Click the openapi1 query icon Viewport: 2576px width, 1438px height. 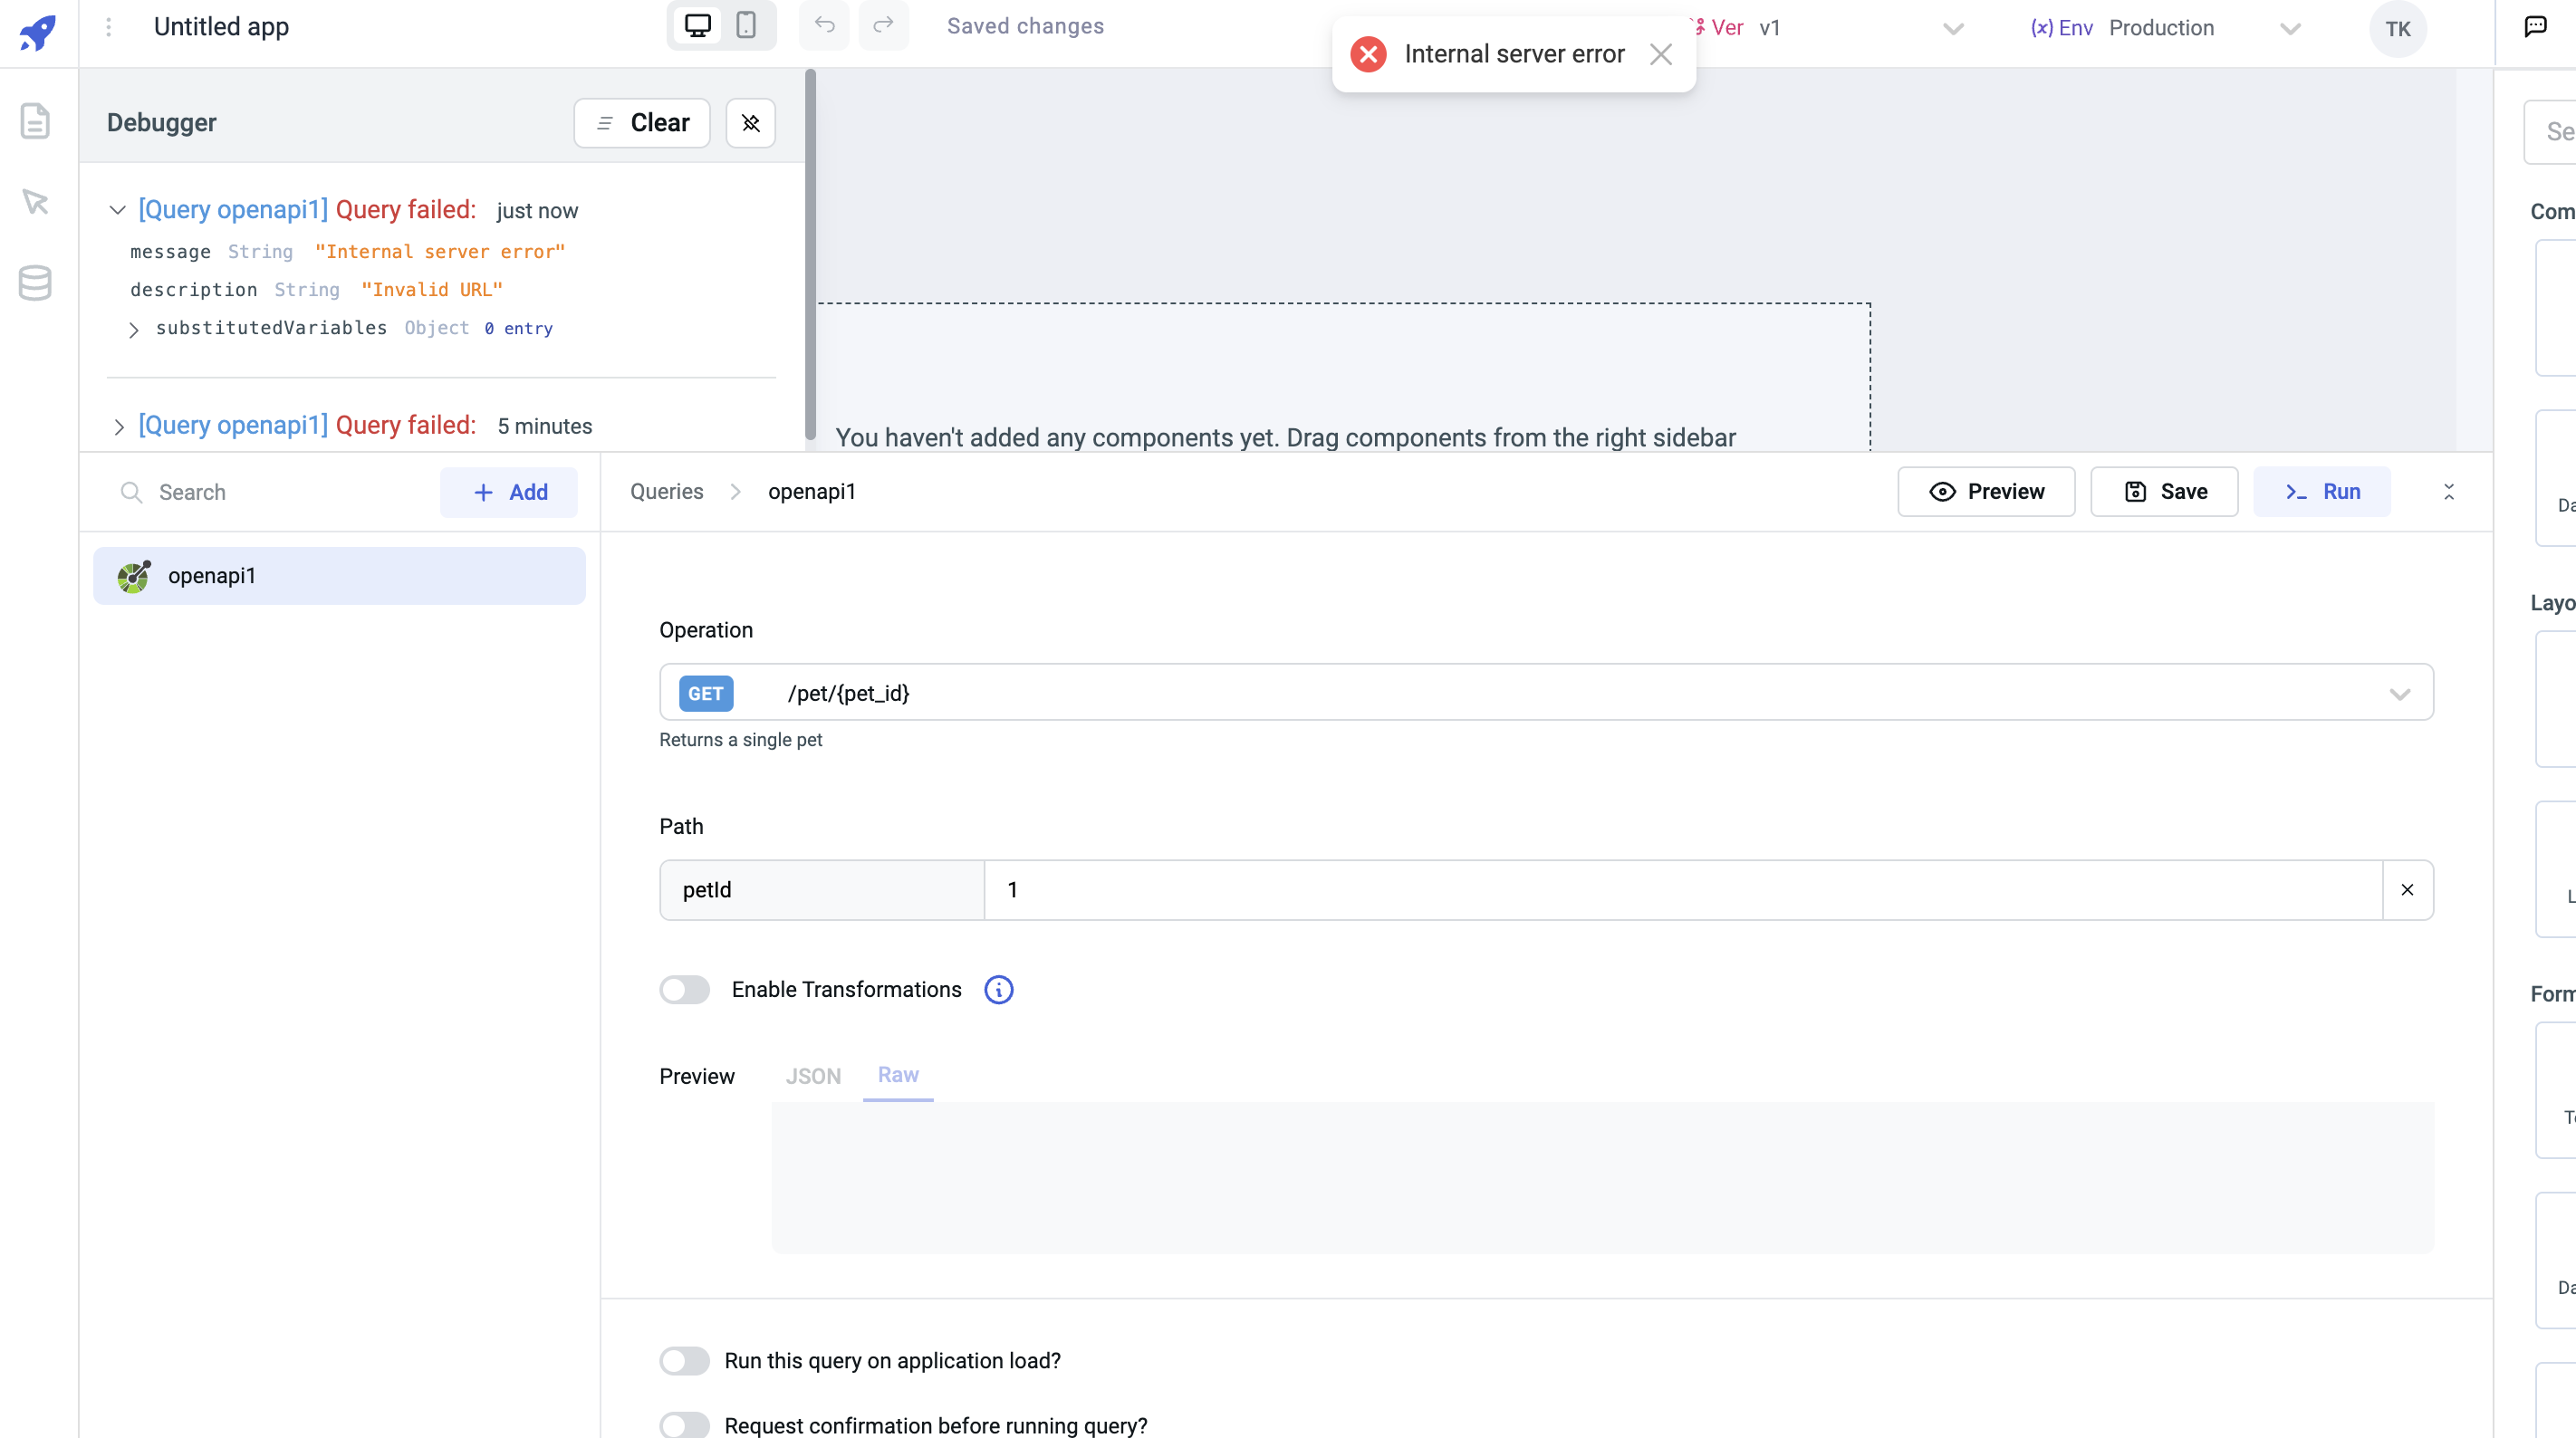(x=133, y=575)
